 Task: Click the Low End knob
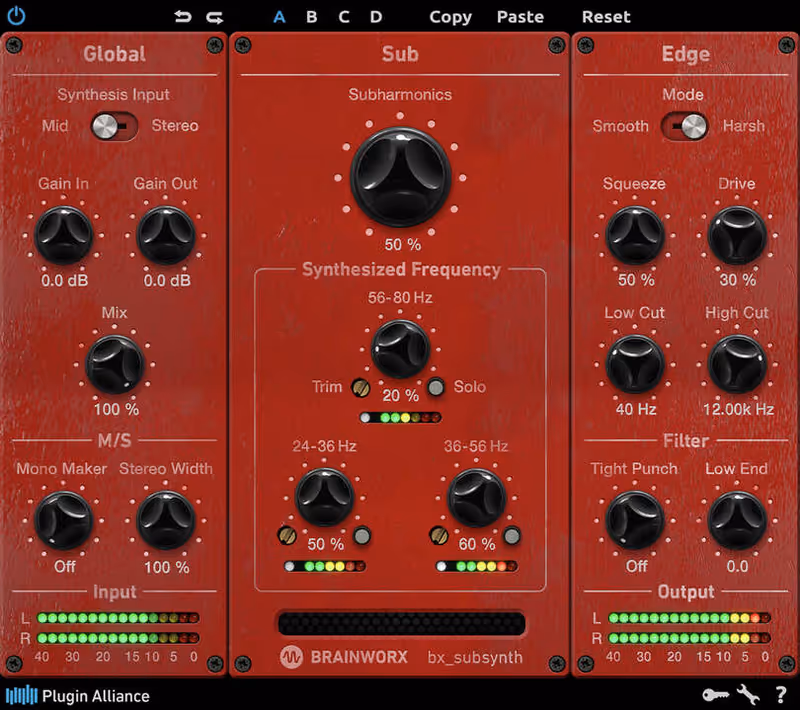pyautogui.click(x=737, y=520)
